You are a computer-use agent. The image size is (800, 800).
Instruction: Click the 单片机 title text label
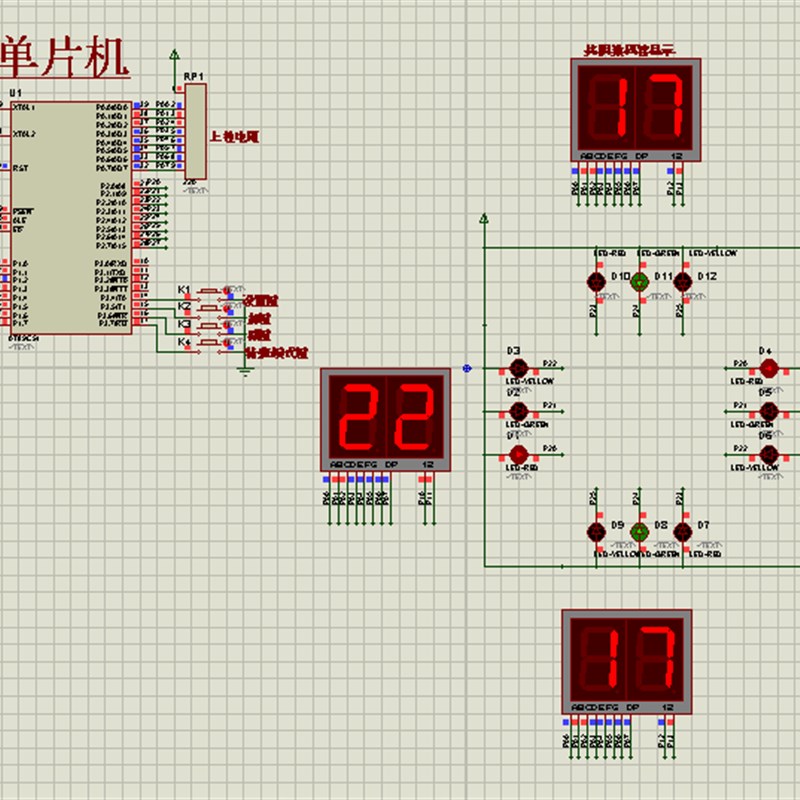pos(63,58)
